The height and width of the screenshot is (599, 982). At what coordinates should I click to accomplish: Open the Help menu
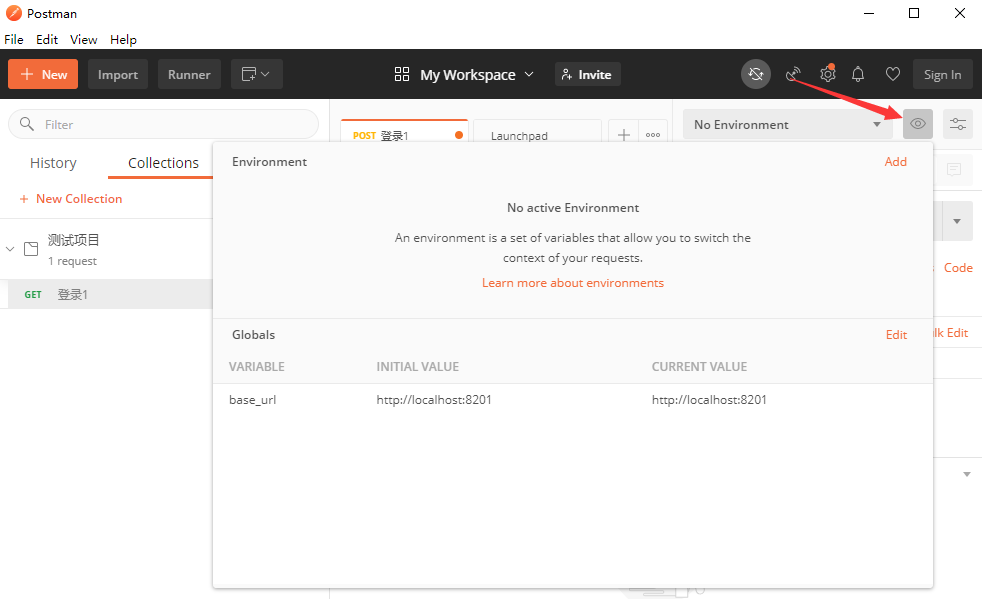click(123, 39)
